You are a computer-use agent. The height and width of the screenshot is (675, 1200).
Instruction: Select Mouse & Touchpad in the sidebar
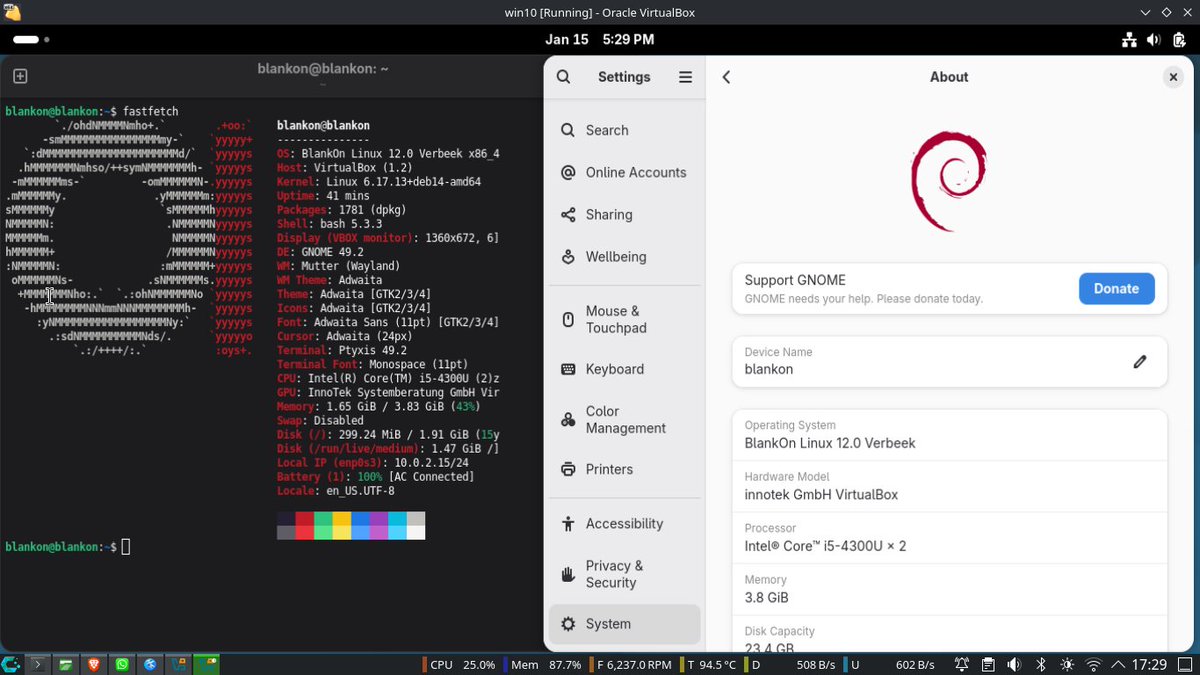pyautogui.click(x=625, y=319)
